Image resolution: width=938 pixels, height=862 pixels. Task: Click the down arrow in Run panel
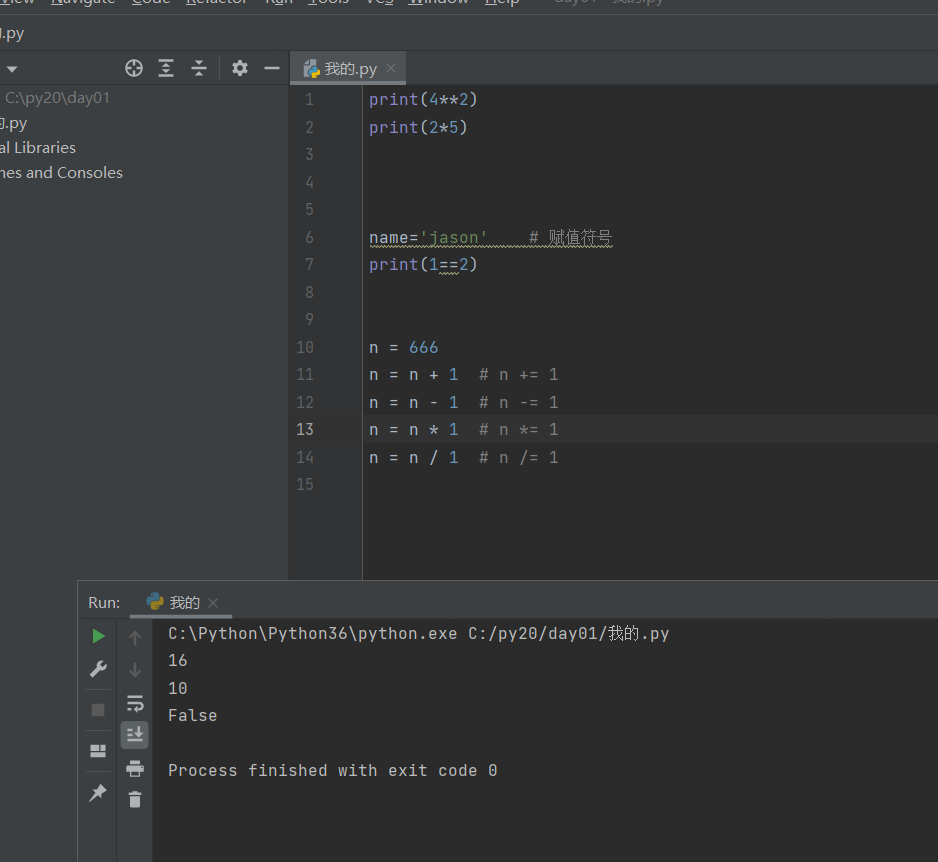click(x=135, y=670)
